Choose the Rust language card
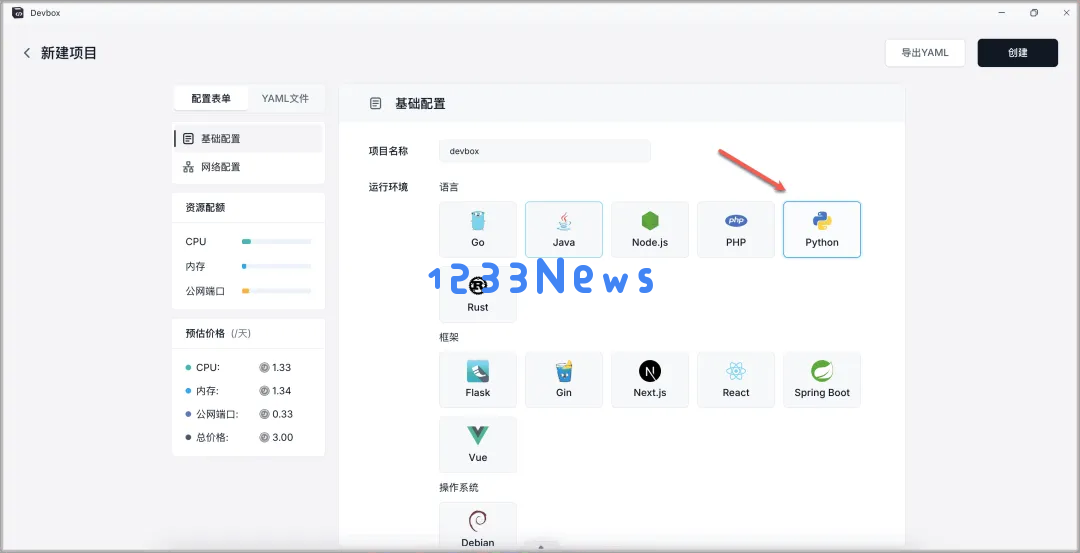 pos(478,296)
